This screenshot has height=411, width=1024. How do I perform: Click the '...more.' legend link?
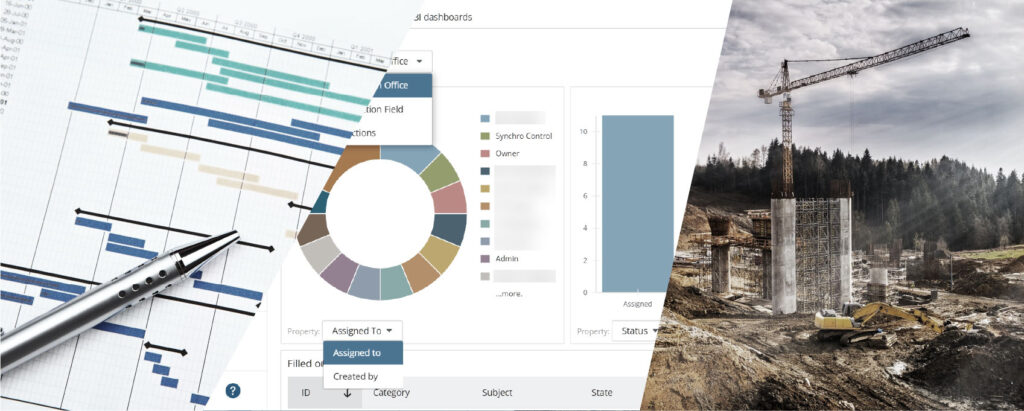(509, 293)
